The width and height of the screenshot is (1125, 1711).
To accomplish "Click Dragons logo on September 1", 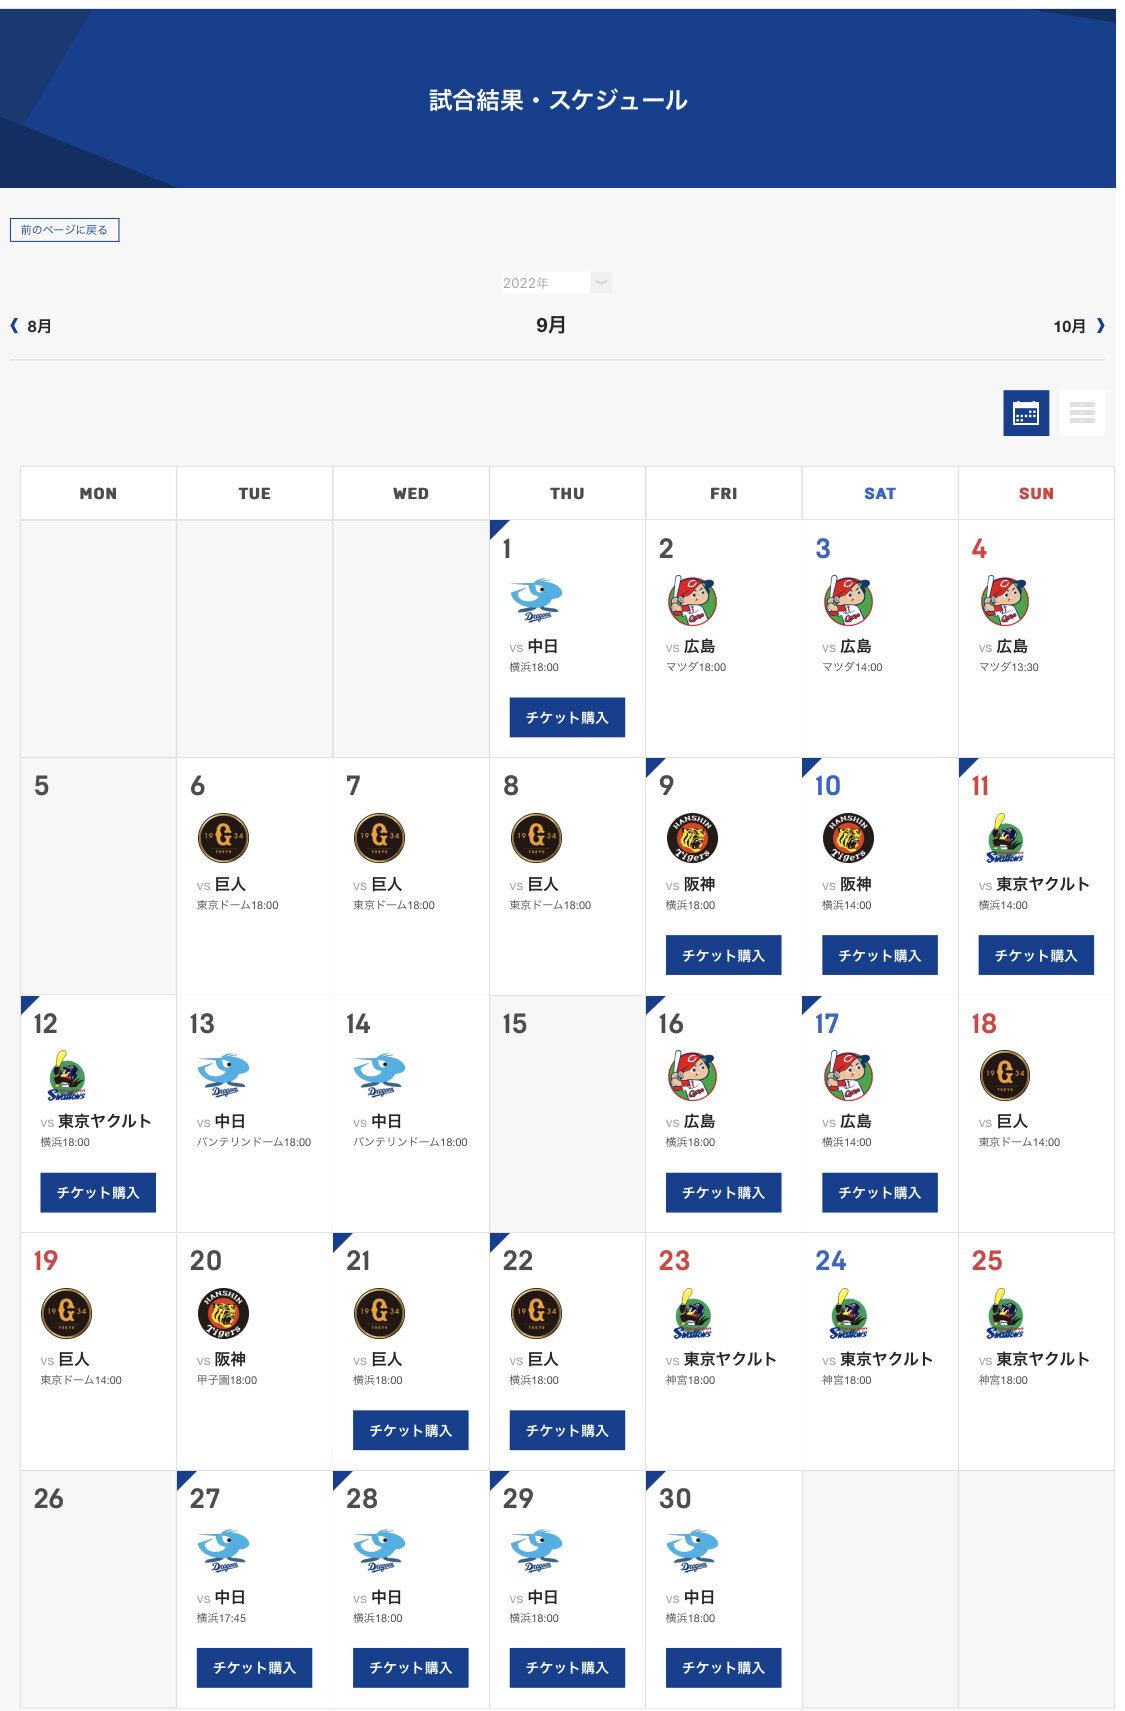I will (x=536, y=600).
